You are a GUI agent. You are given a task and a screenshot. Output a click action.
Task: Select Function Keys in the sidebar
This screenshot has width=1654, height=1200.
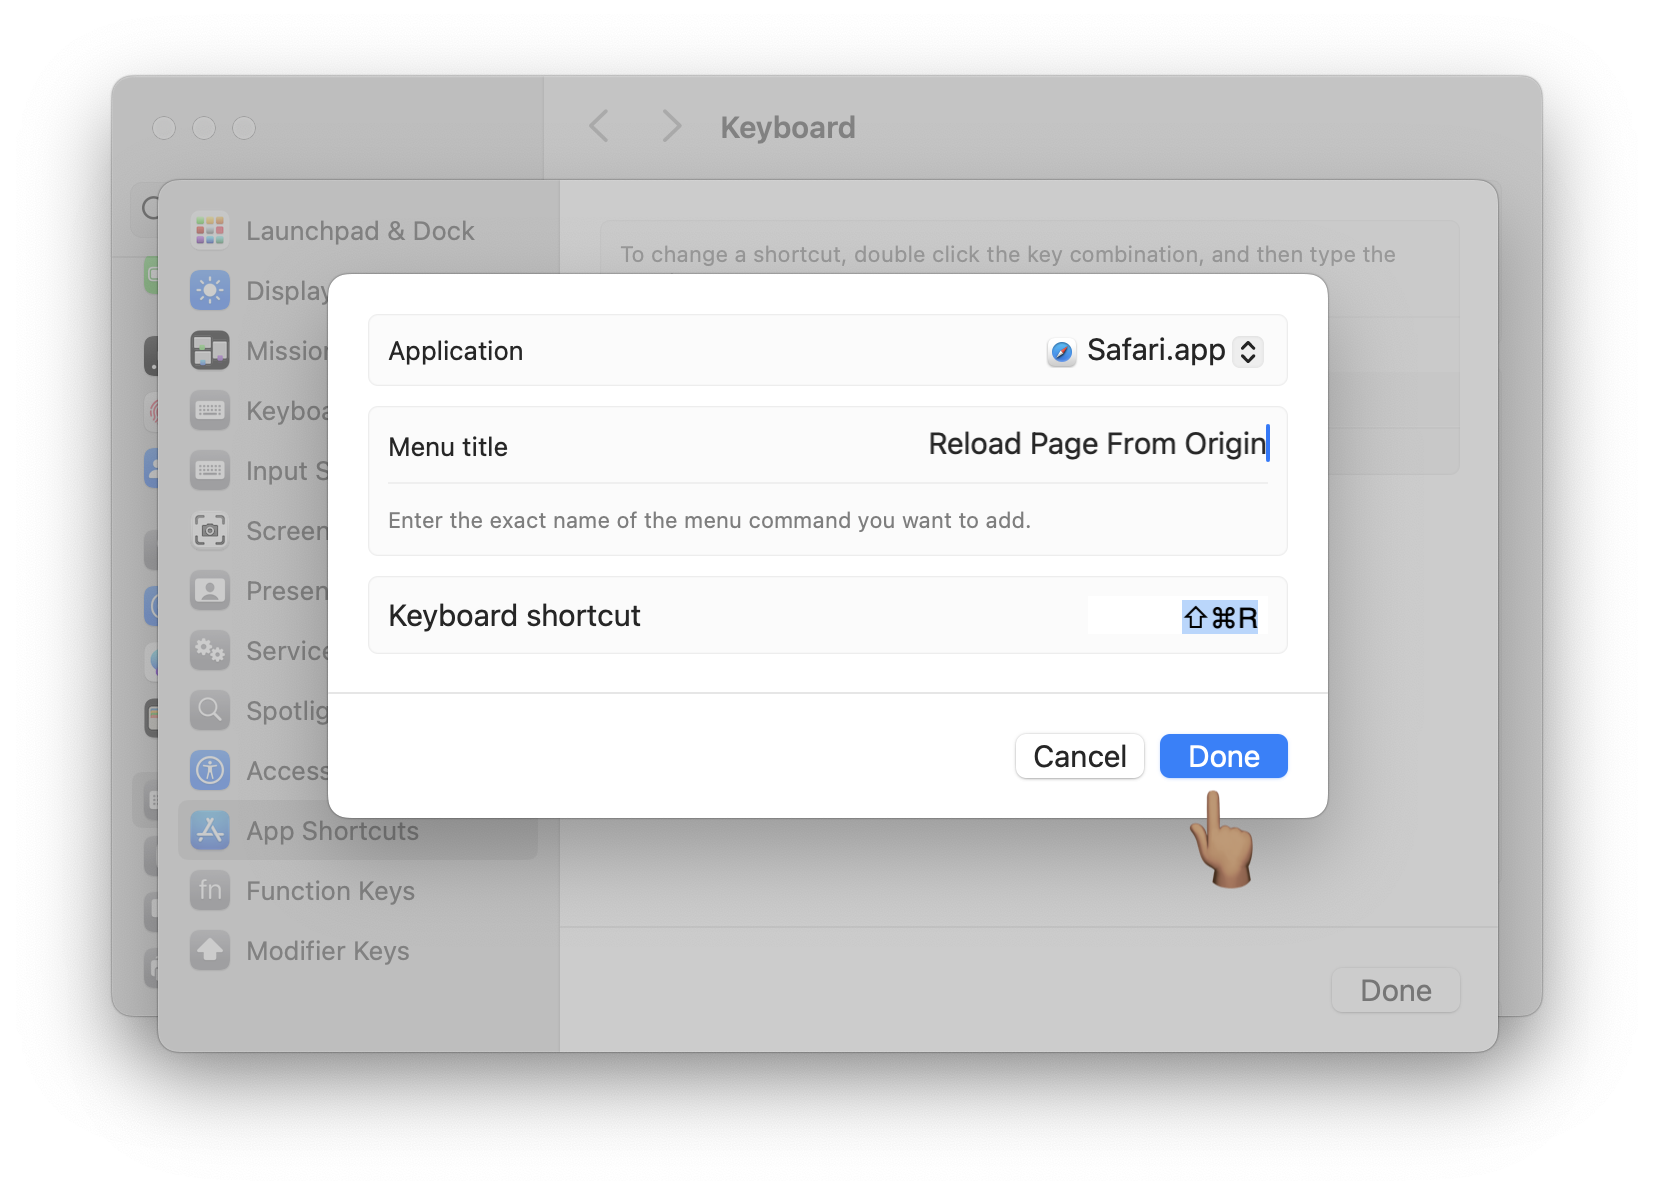coord(330,890)
